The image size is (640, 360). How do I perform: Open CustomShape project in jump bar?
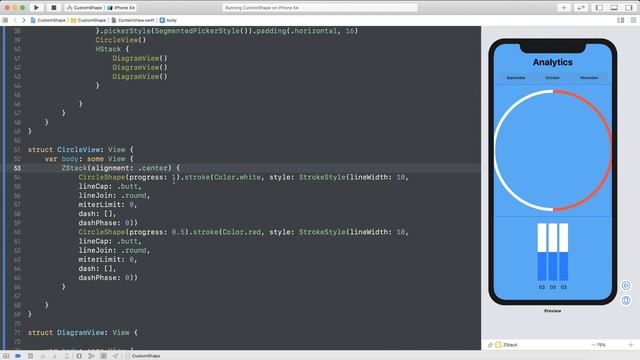tap(48, 20)
